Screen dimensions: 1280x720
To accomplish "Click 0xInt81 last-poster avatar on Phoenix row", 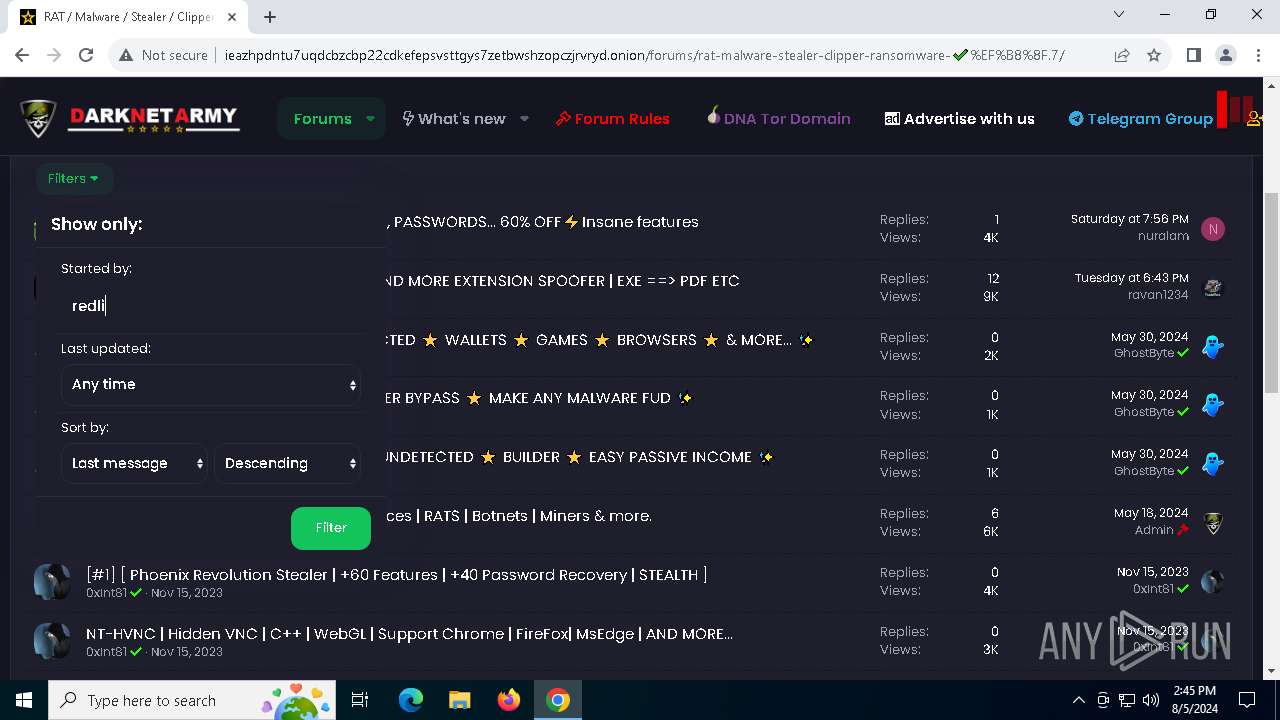I will (x=1213, y=582).
